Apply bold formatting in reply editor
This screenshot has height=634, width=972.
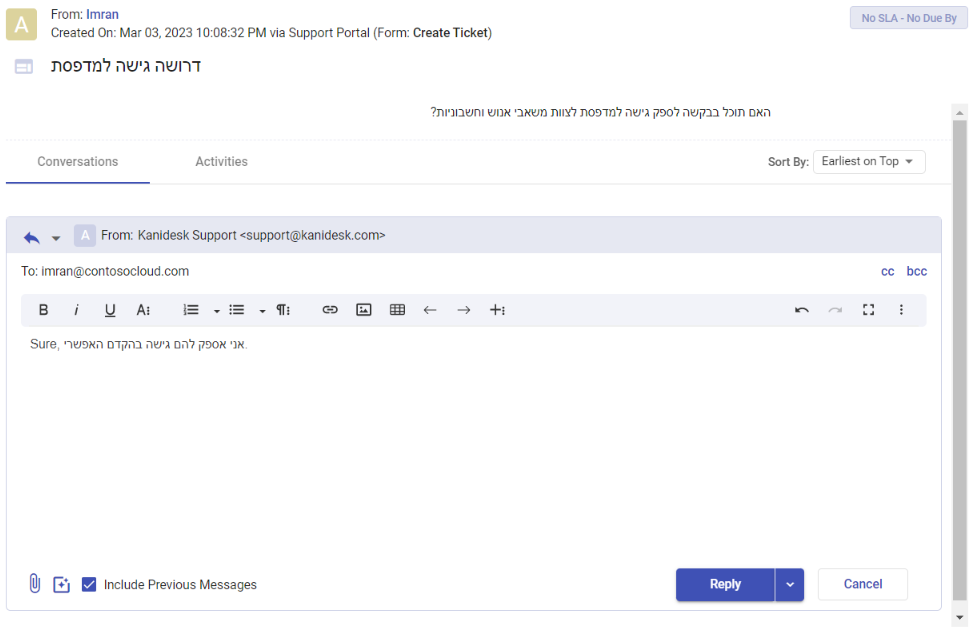(43, 310)
